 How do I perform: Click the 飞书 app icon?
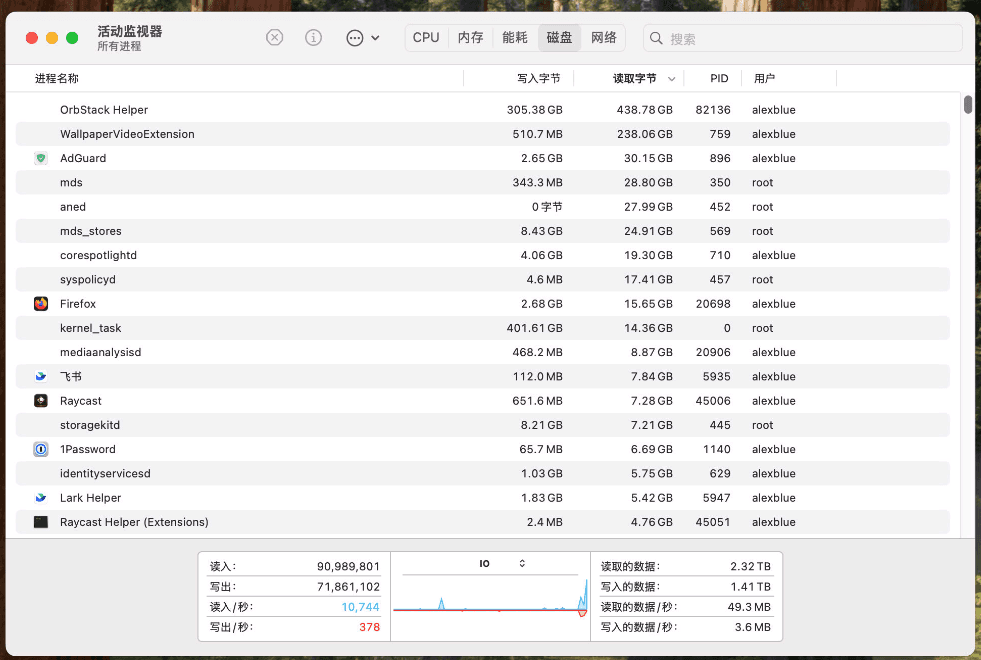(x=41, y=377)
